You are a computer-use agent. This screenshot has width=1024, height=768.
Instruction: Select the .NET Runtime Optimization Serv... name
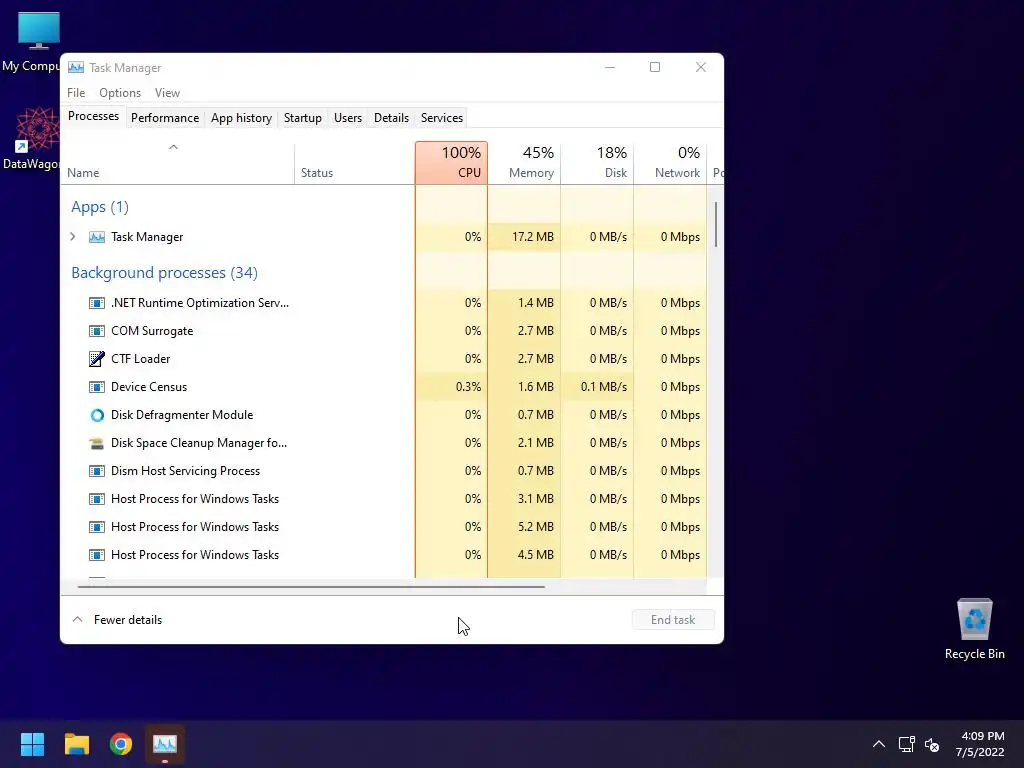[x=200, y=303]
